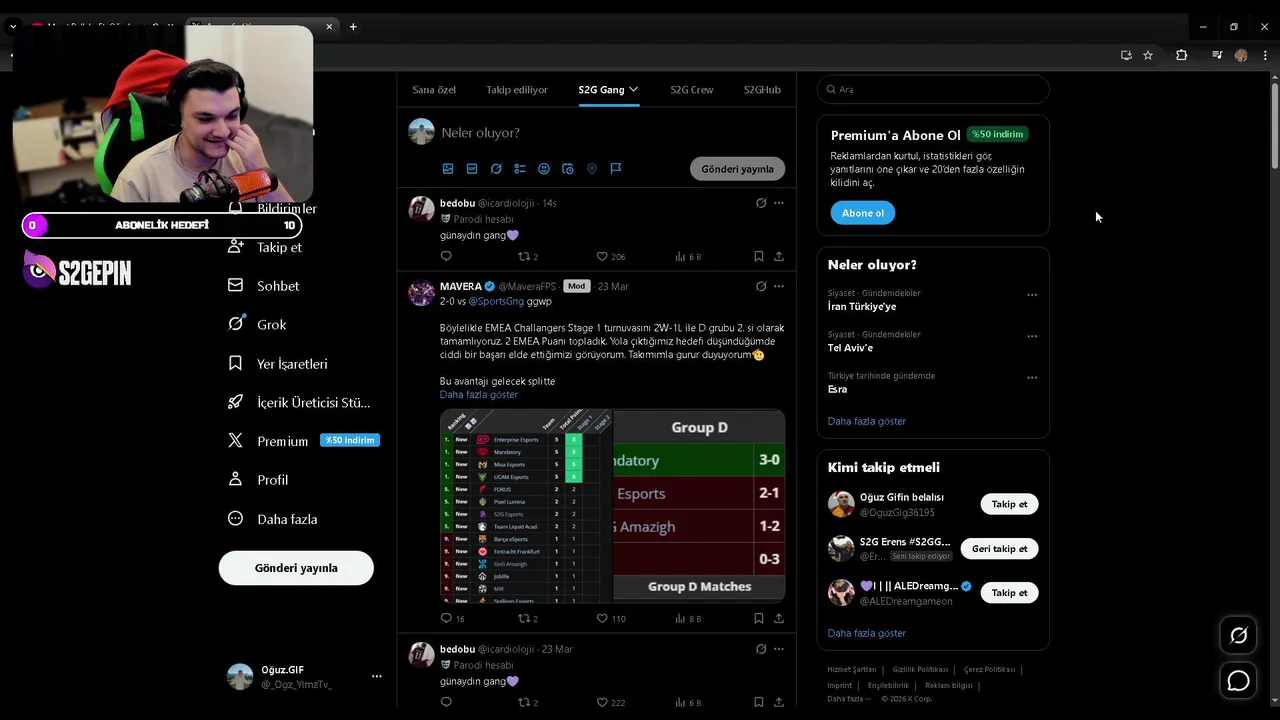The width and height of the screenshot is (1280, 720).
Task: Like bedobu's 23 Mar post with 222 likes
Action: (602, 703)
